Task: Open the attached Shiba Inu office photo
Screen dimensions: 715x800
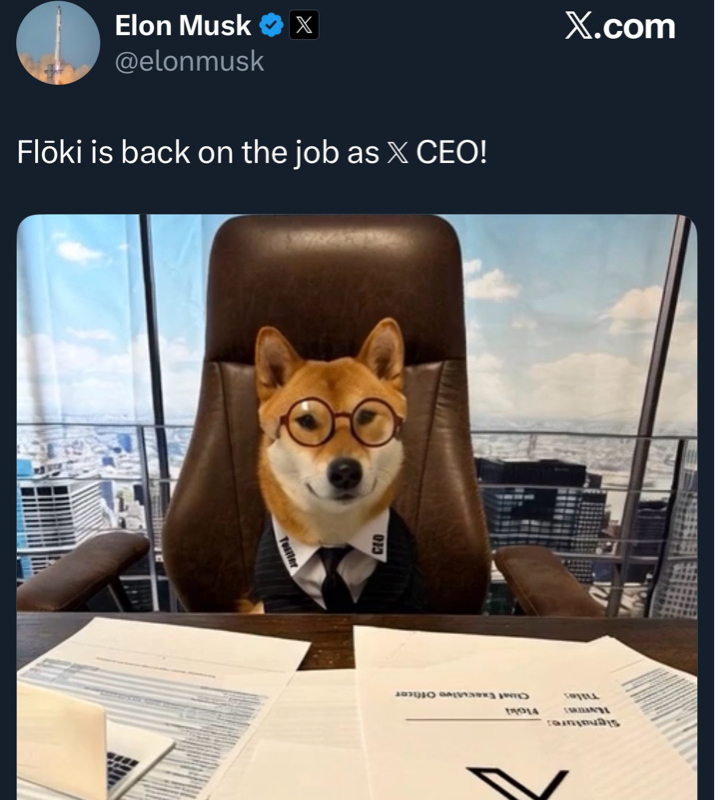Action: click(x=357, y=507)
